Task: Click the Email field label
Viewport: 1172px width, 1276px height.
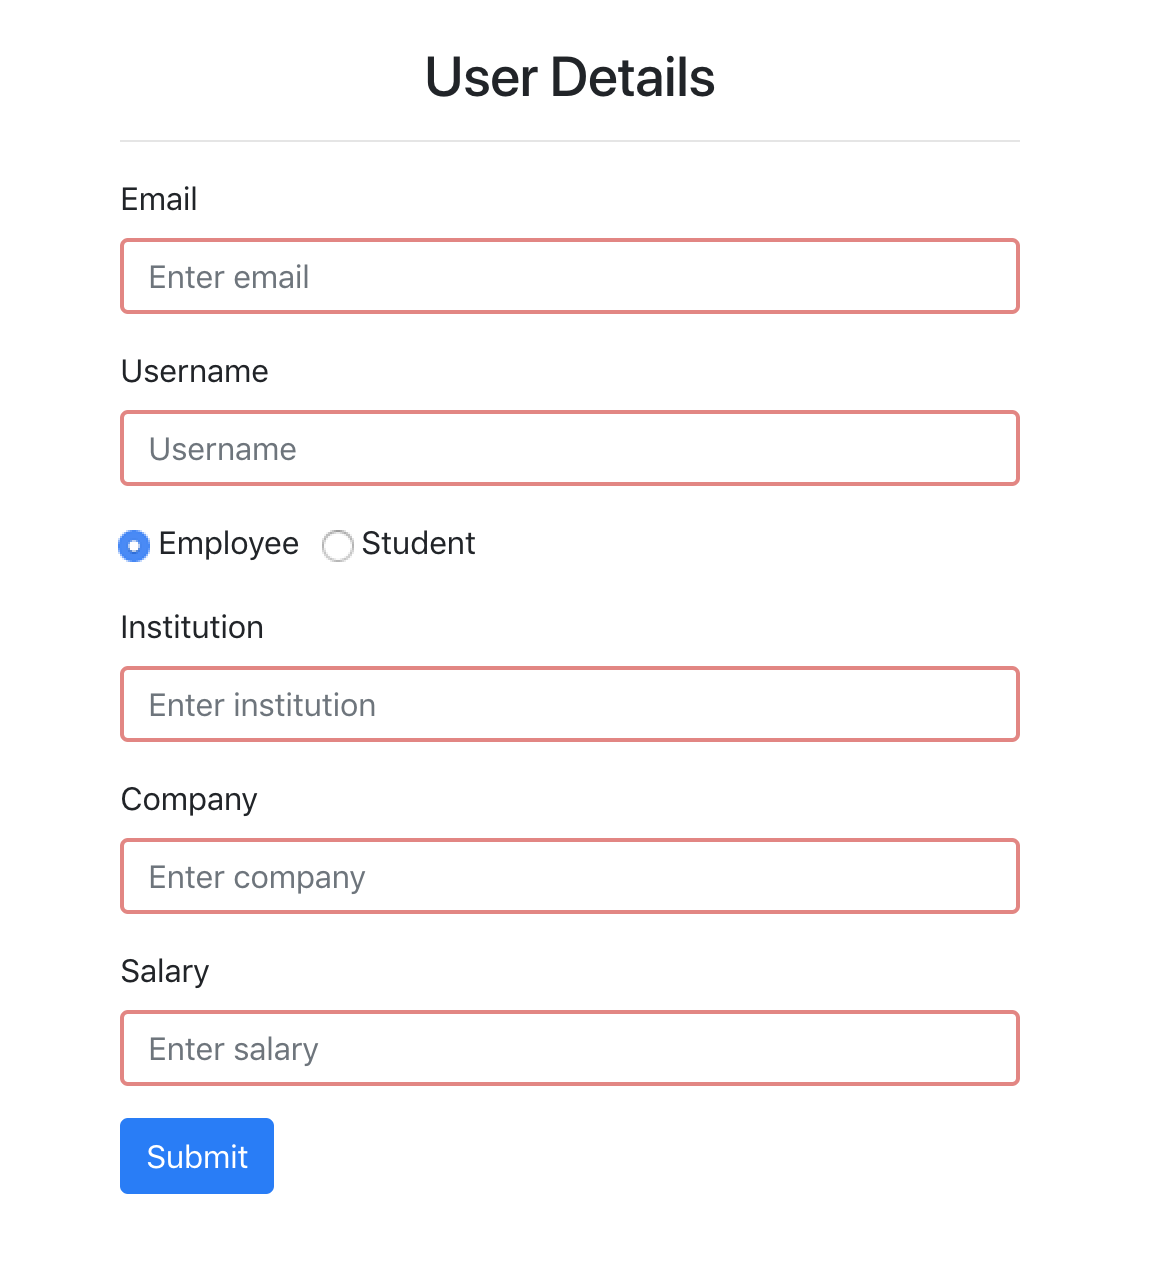Action: click(x=159, y=199)
